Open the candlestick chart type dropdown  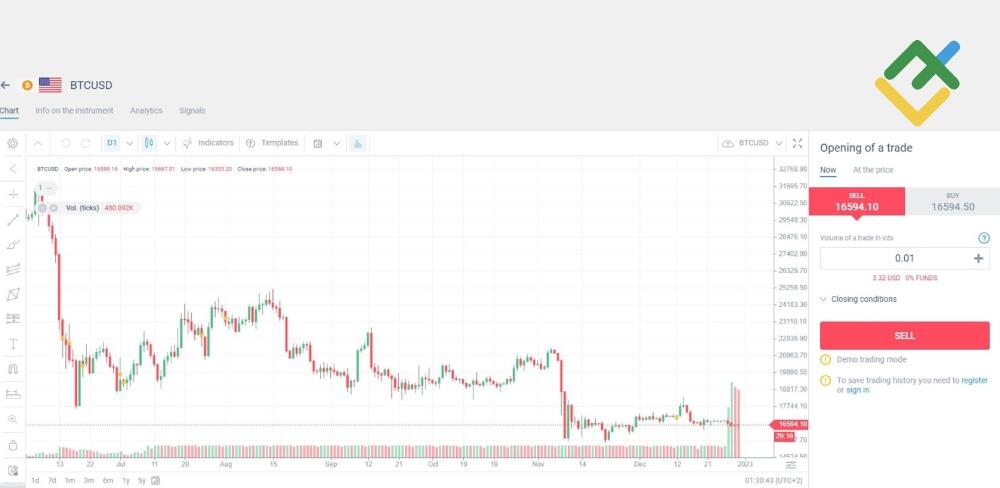(x=157, y=143)
